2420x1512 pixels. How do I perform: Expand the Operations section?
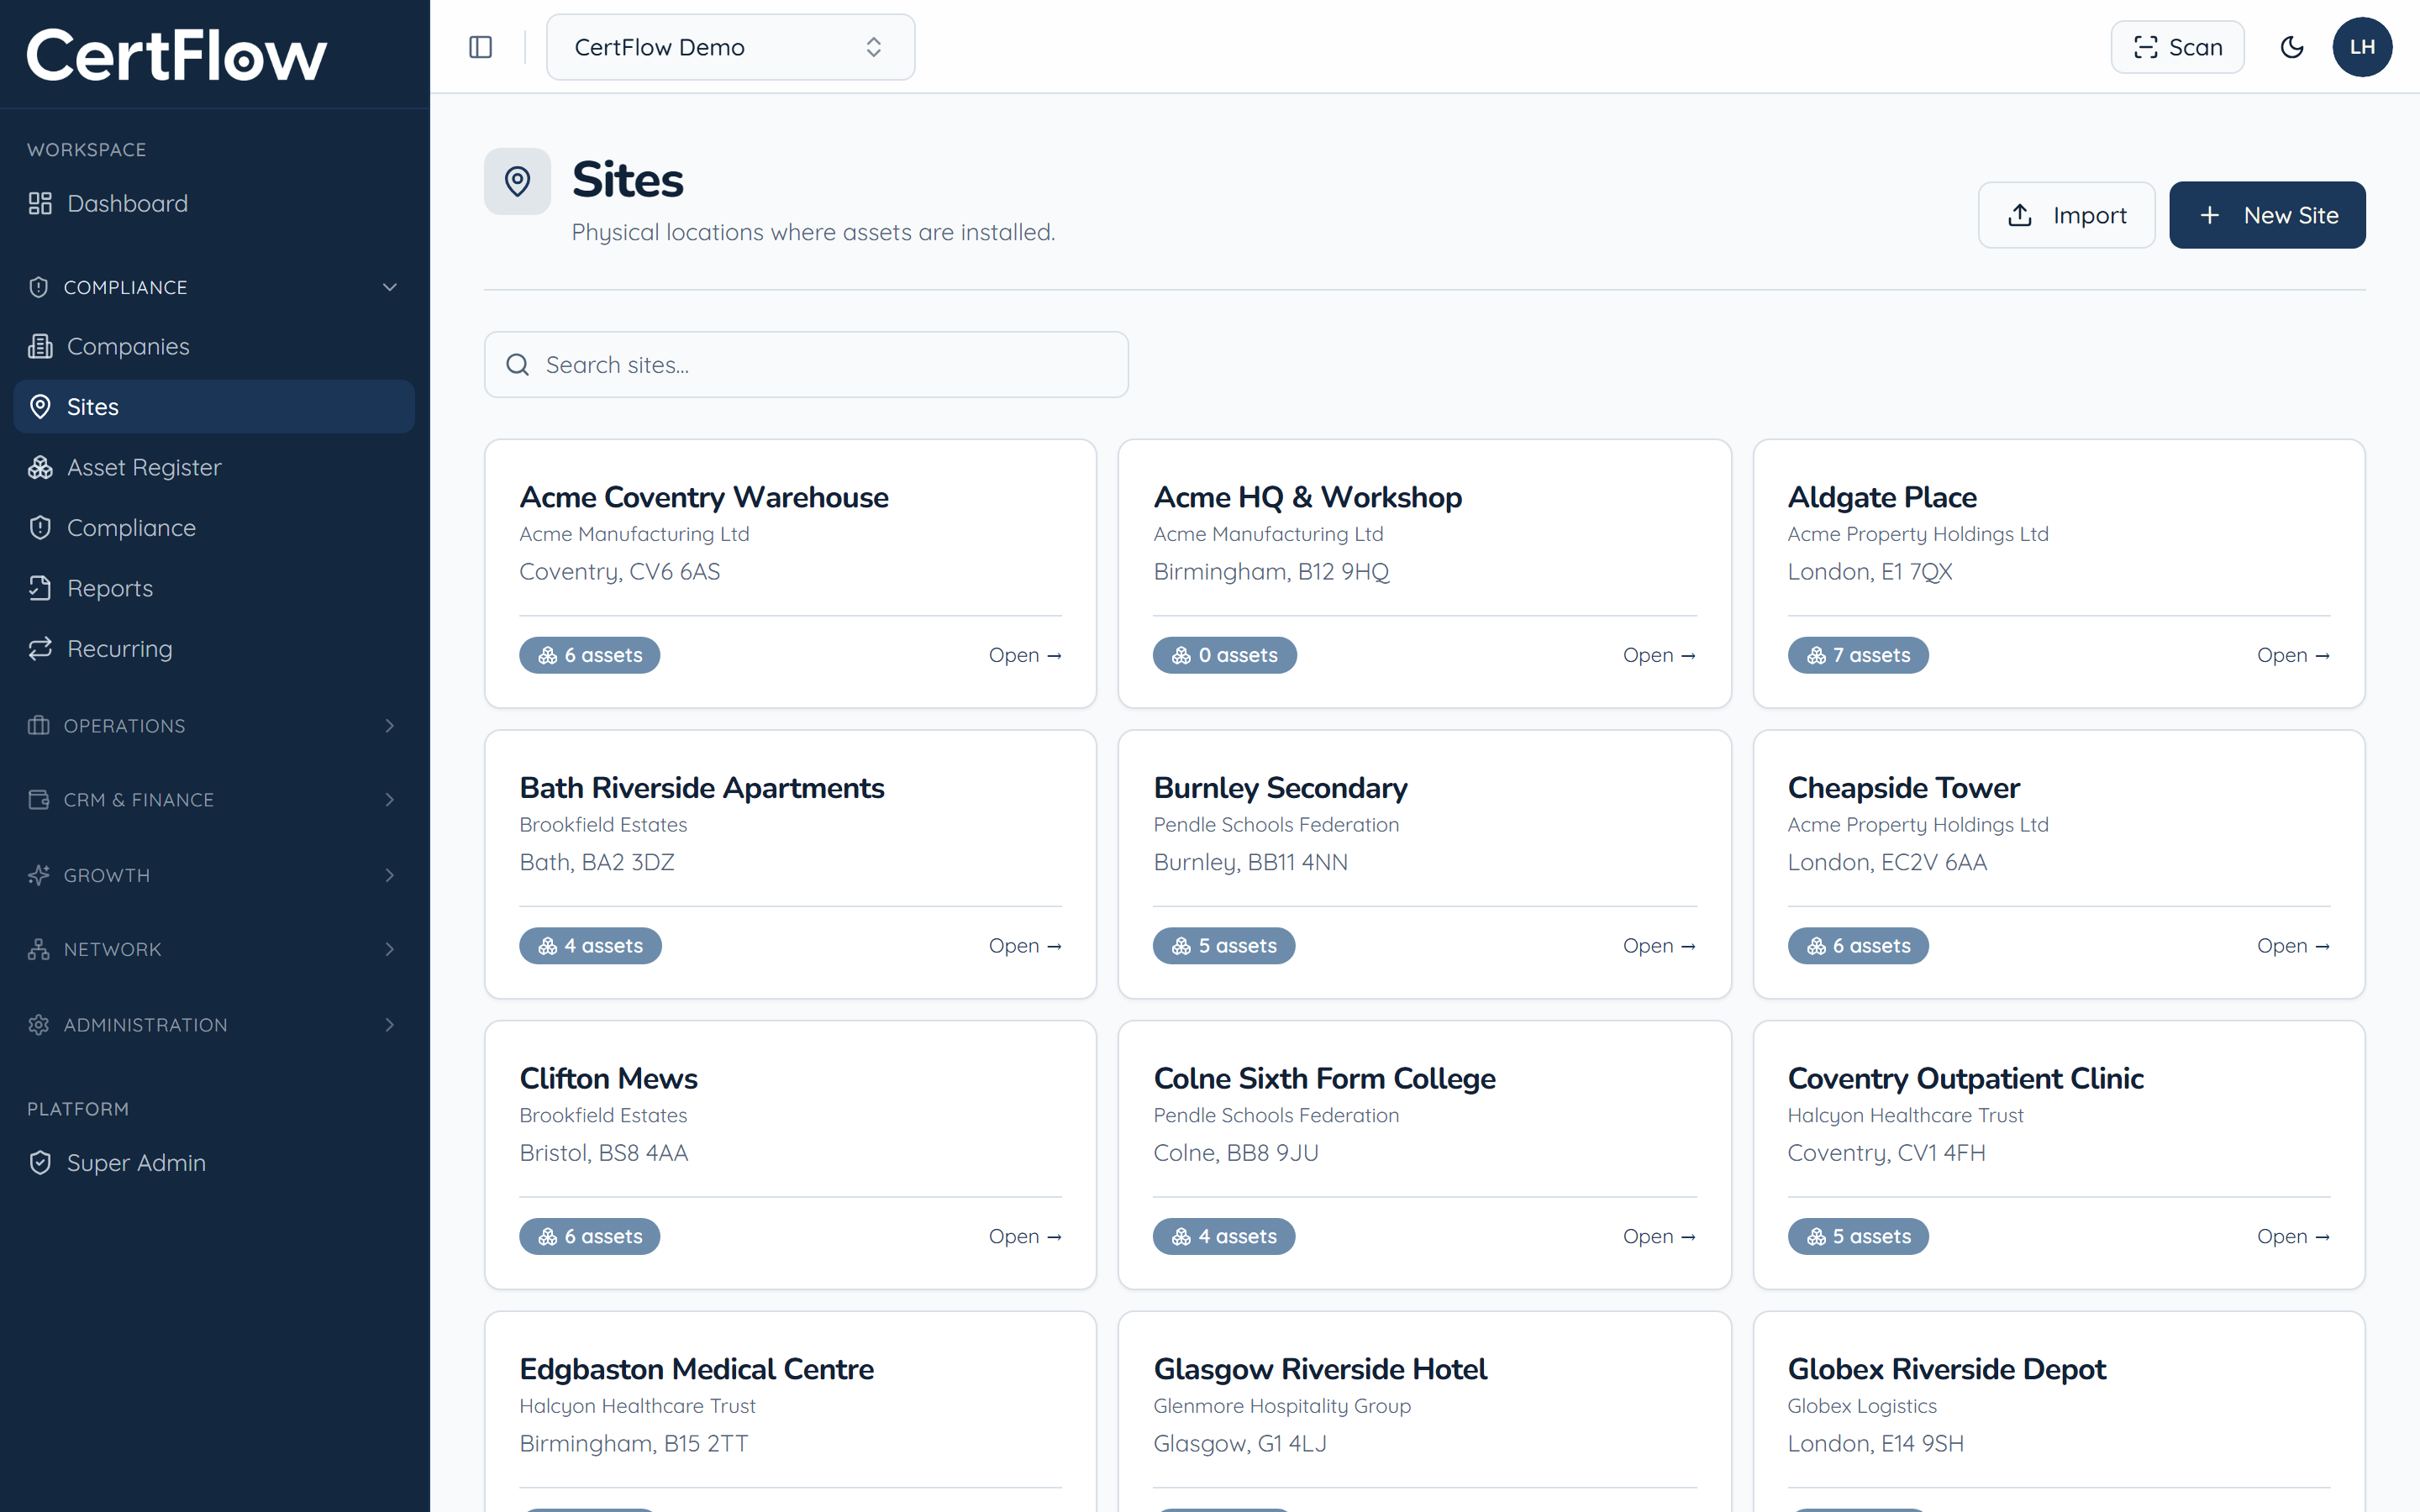click(214, 726)
